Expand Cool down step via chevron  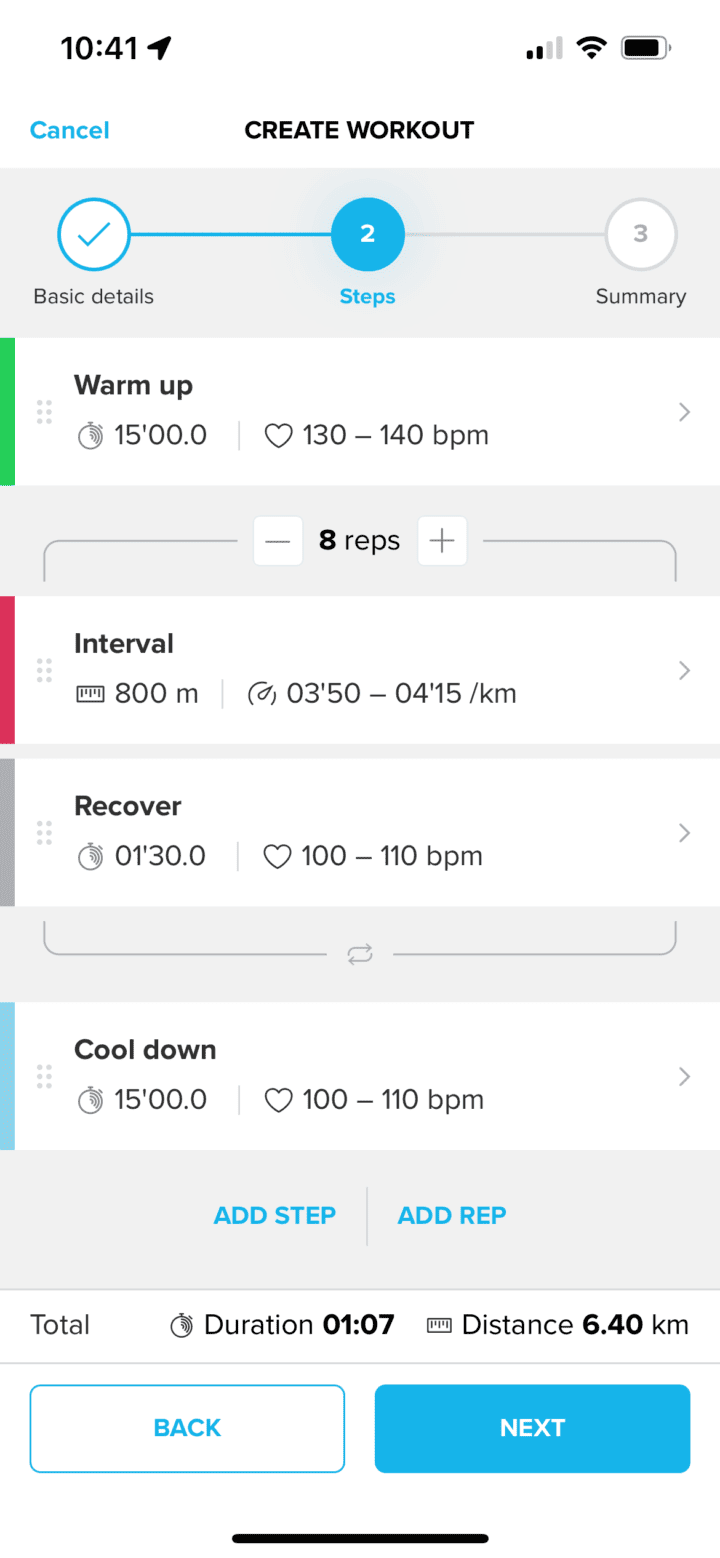tap(684, 1076)
